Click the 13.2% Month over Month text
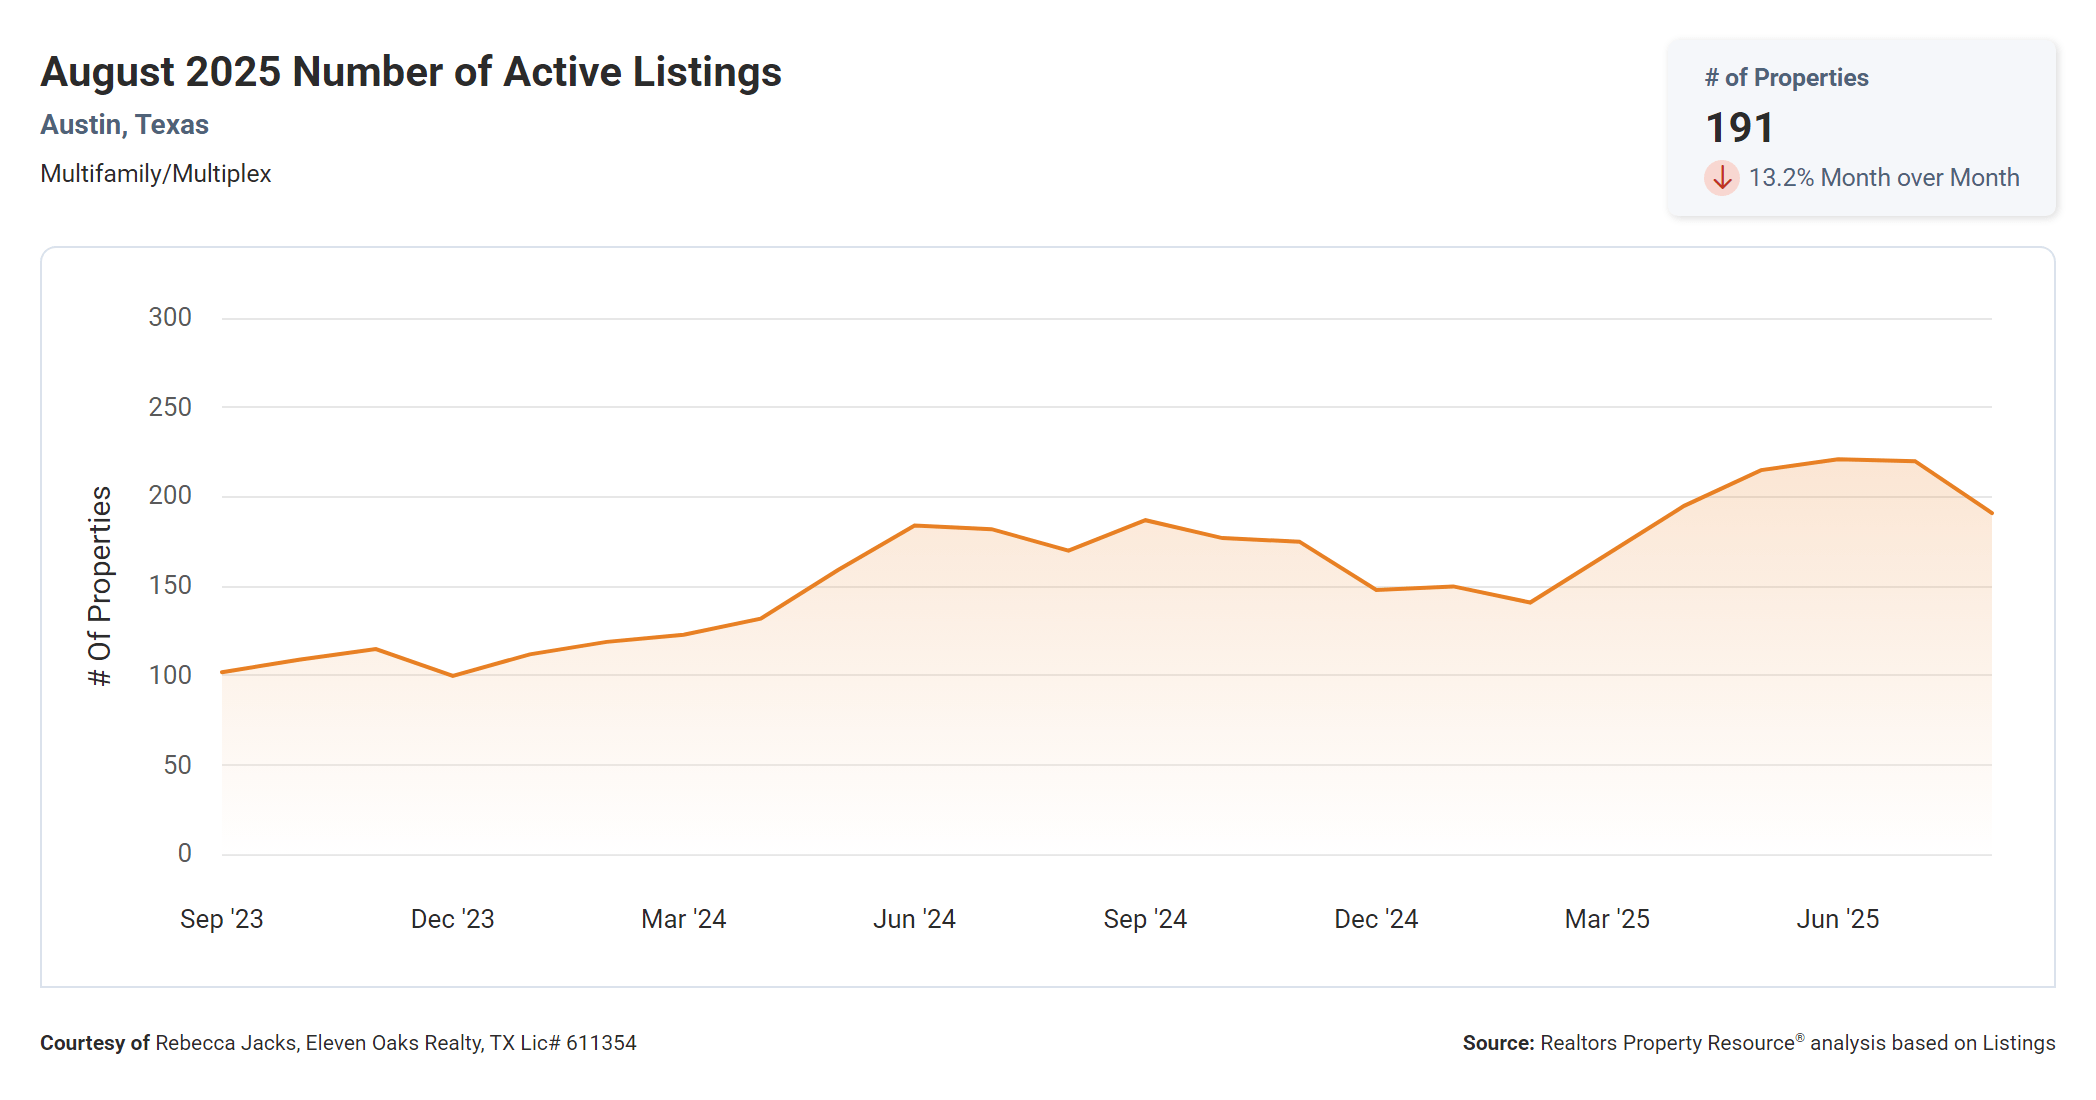This screenshot has height=1100, width=2096. click(x=1883, y=178)
